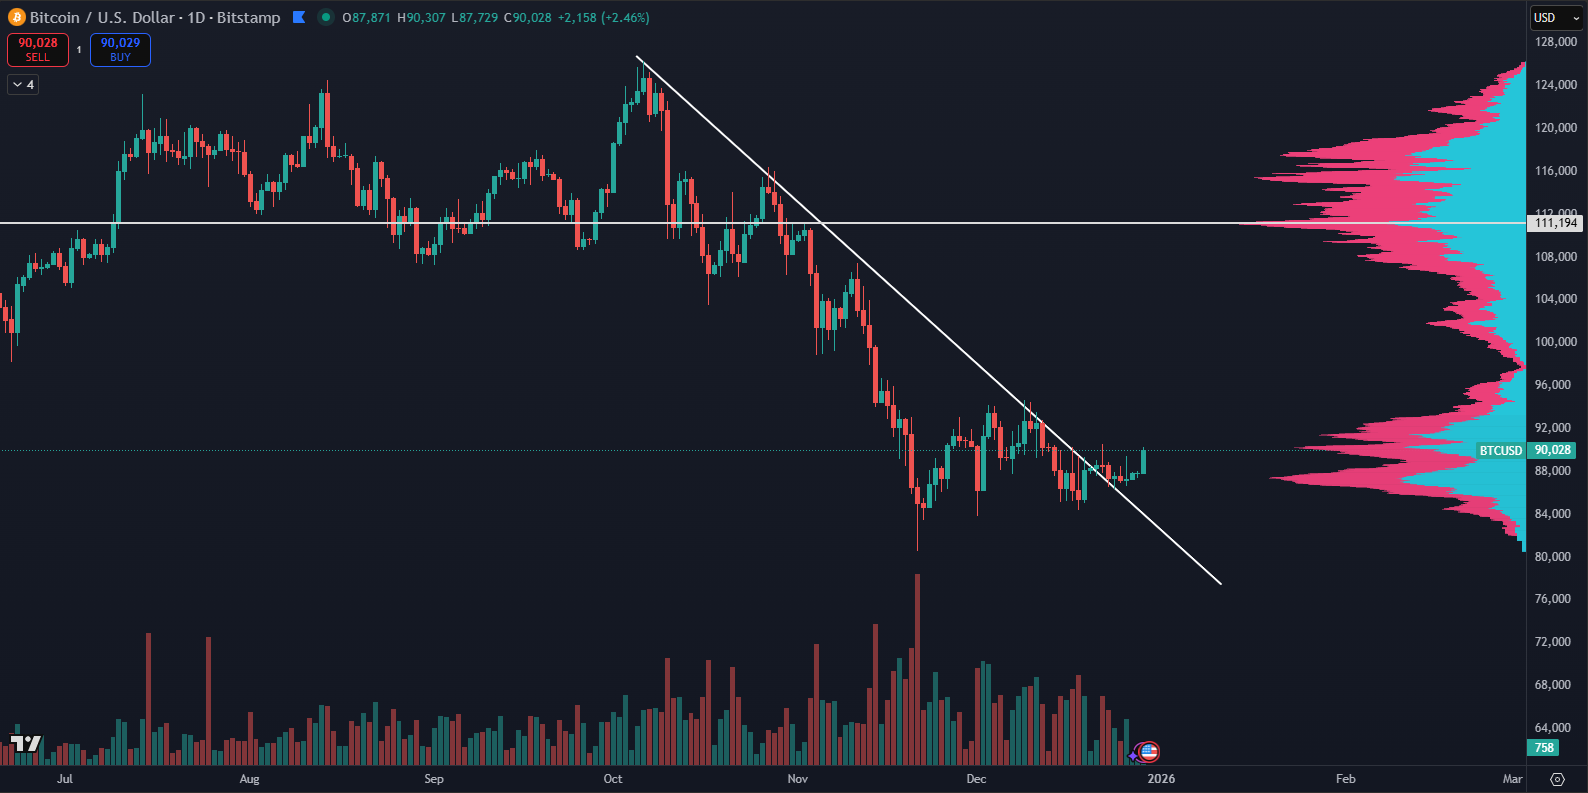1588x793 pixels.
Task: Click the blue flag icon beside Bitstamp
Action: click(299, 17)
